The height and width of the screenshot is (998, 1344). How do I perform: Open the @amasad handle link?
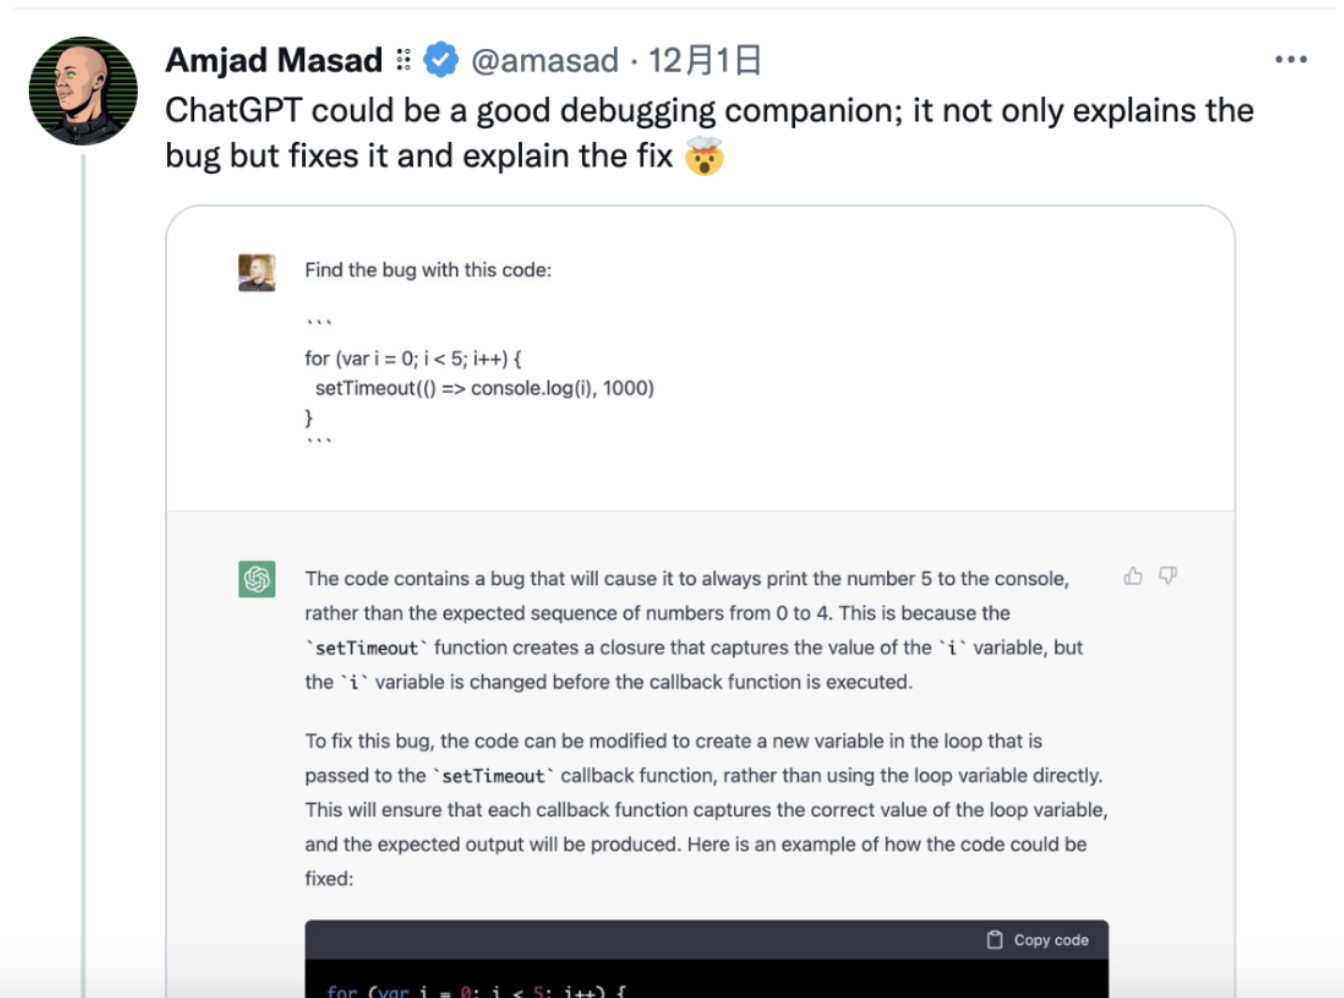pyautogui.click(x=545, y=60)
